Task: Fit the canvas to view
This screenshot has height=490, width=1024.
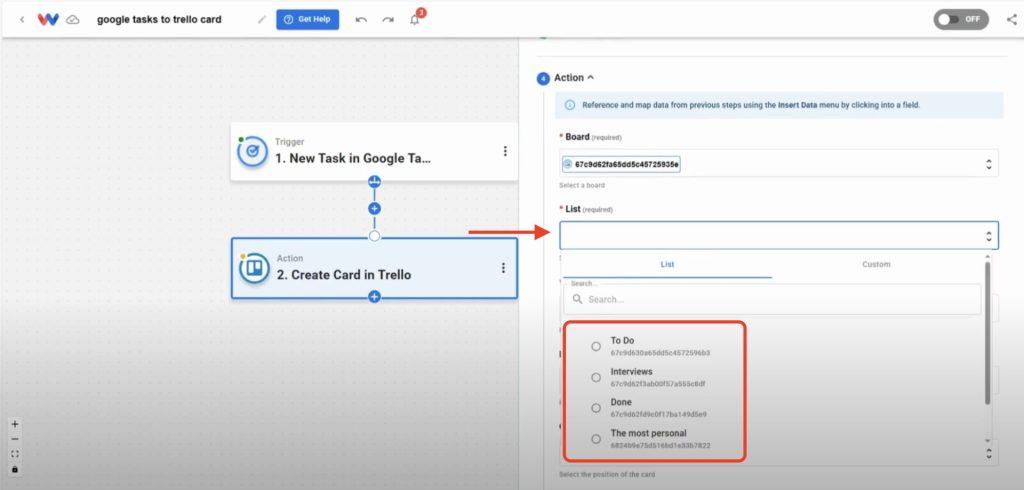Action: 15,454
